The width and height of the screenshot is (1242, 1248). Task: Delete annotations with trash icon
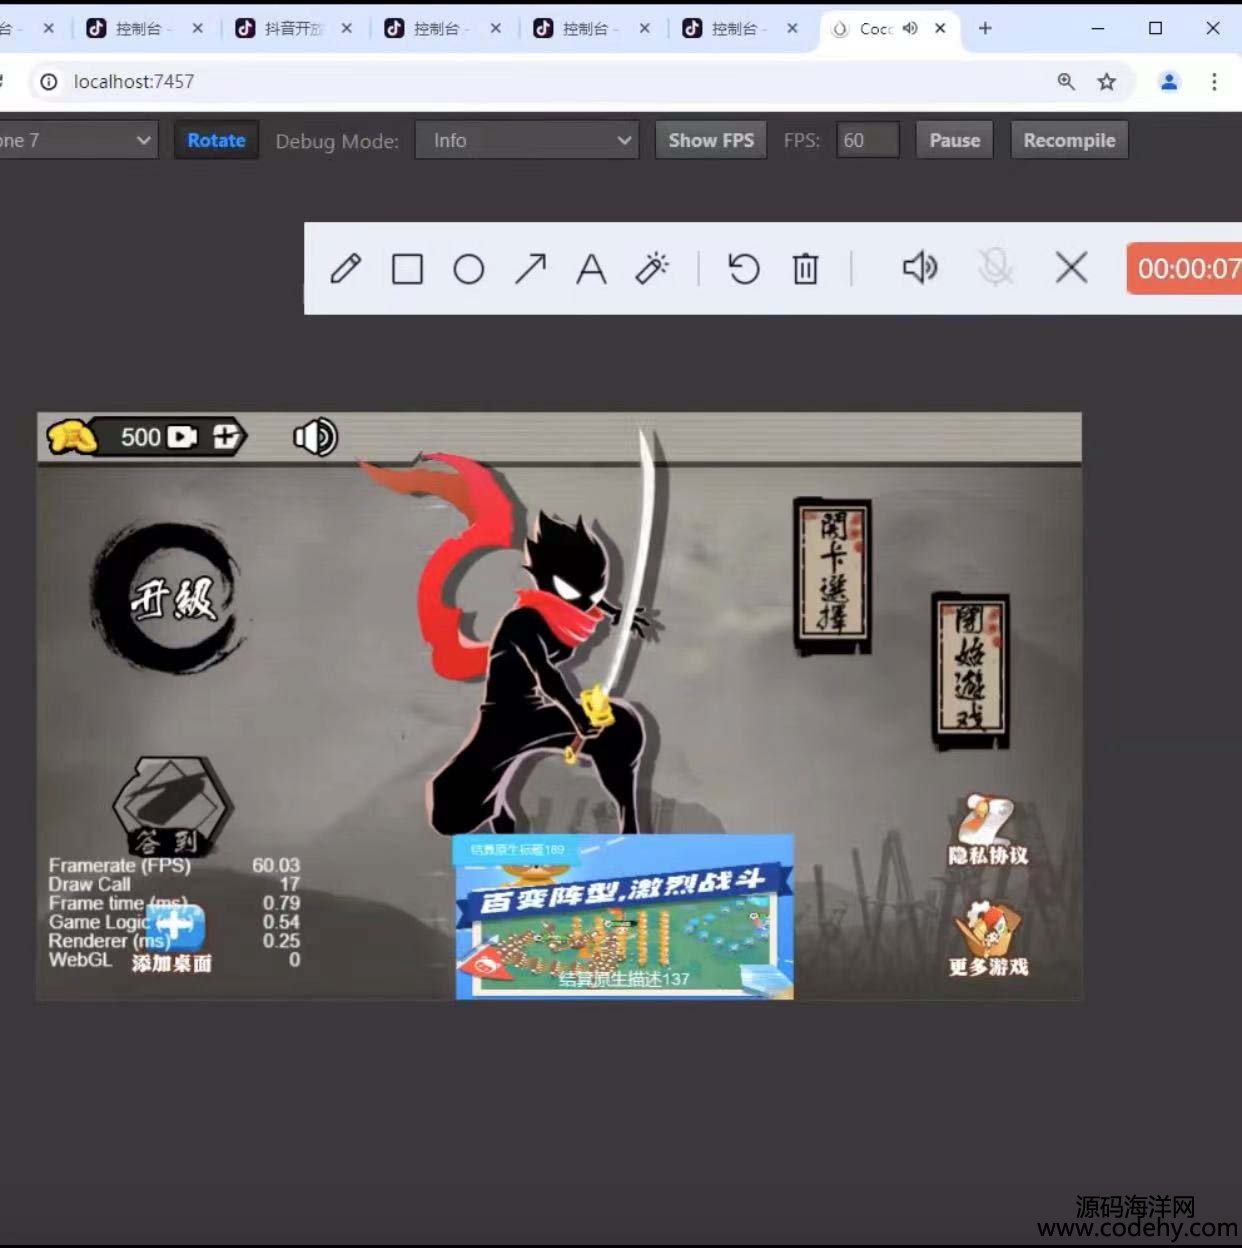point(805,269)
